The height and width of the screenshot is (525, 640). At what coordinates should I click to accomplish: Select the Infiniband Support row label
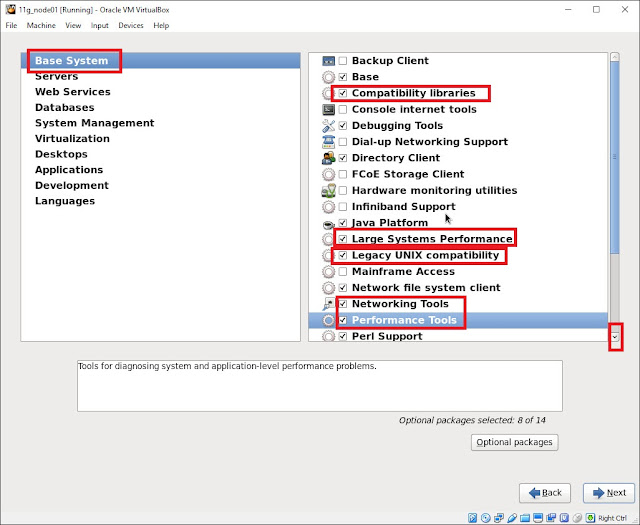pos(403,207)
